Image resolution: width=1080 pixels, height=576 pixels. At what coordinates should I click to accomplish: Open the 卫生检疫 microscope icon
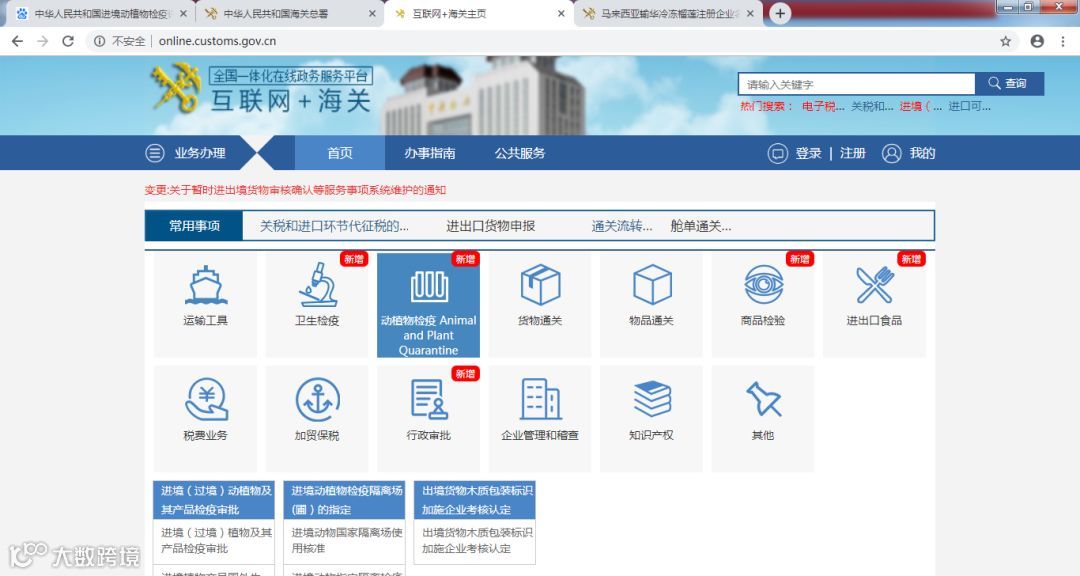pos(318,285)
